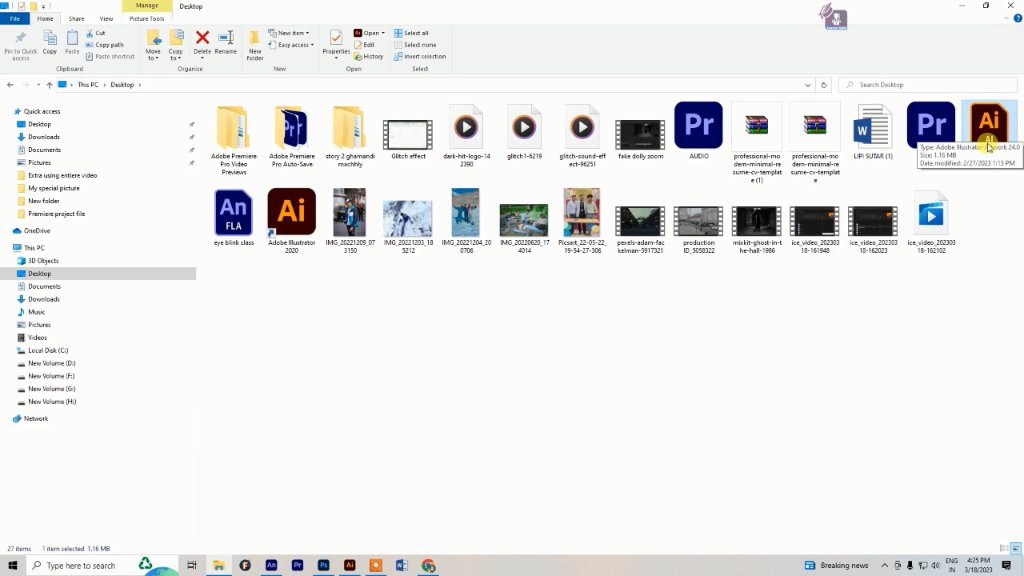Open the Share ribbon tab

point(76,19)
